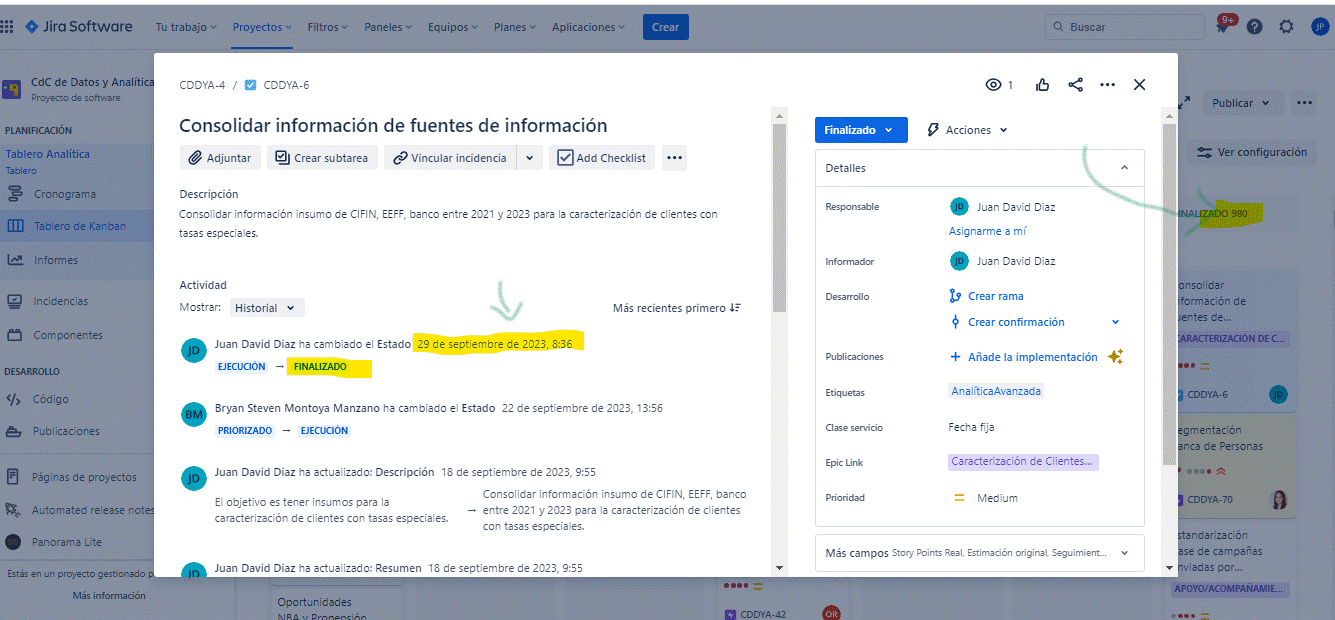Image resolution: width=1335 pixels, height=620 pixels.
Task: Click the Medium priority value
Action: point(997,498)
